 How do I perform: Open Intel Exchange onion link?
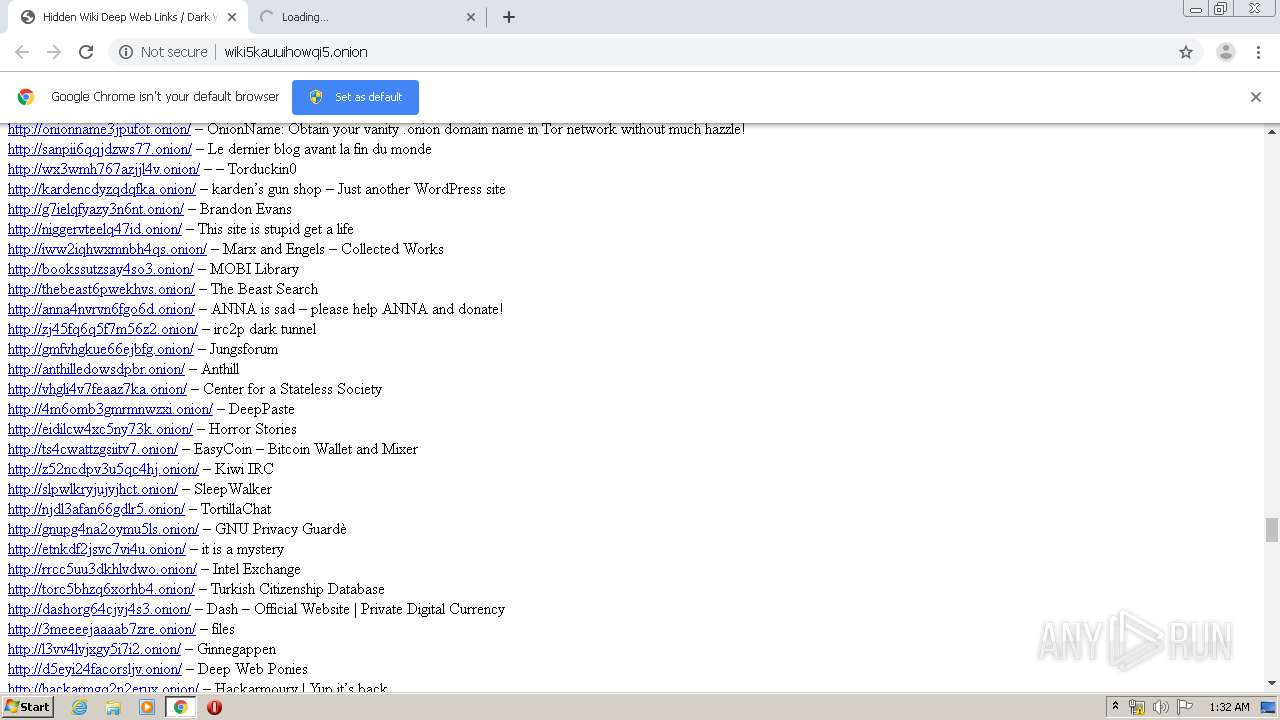(102, 569)
